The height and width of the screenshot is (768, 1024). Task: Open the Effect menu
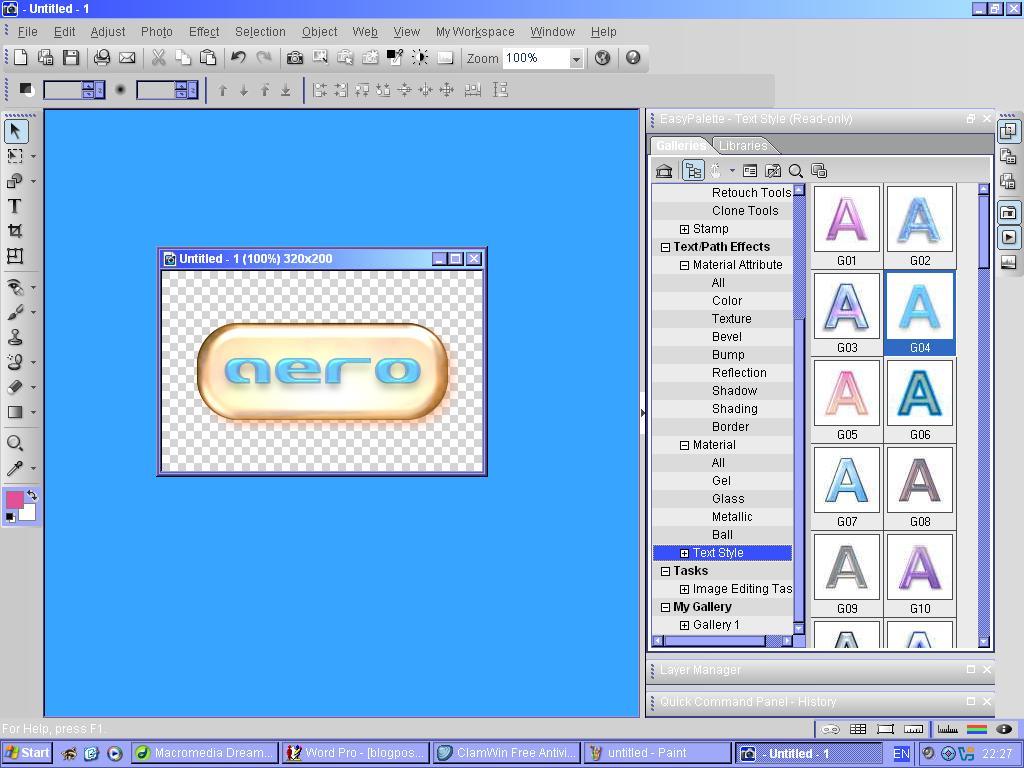[x=203, y=32]
